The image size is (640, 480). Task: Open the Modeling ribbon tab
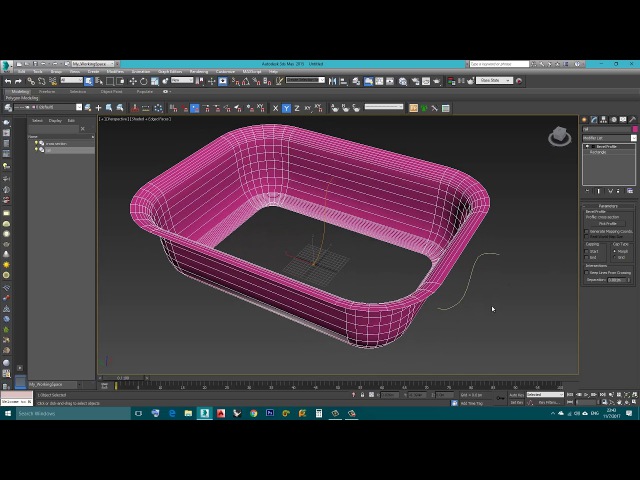tap(20, 91)
